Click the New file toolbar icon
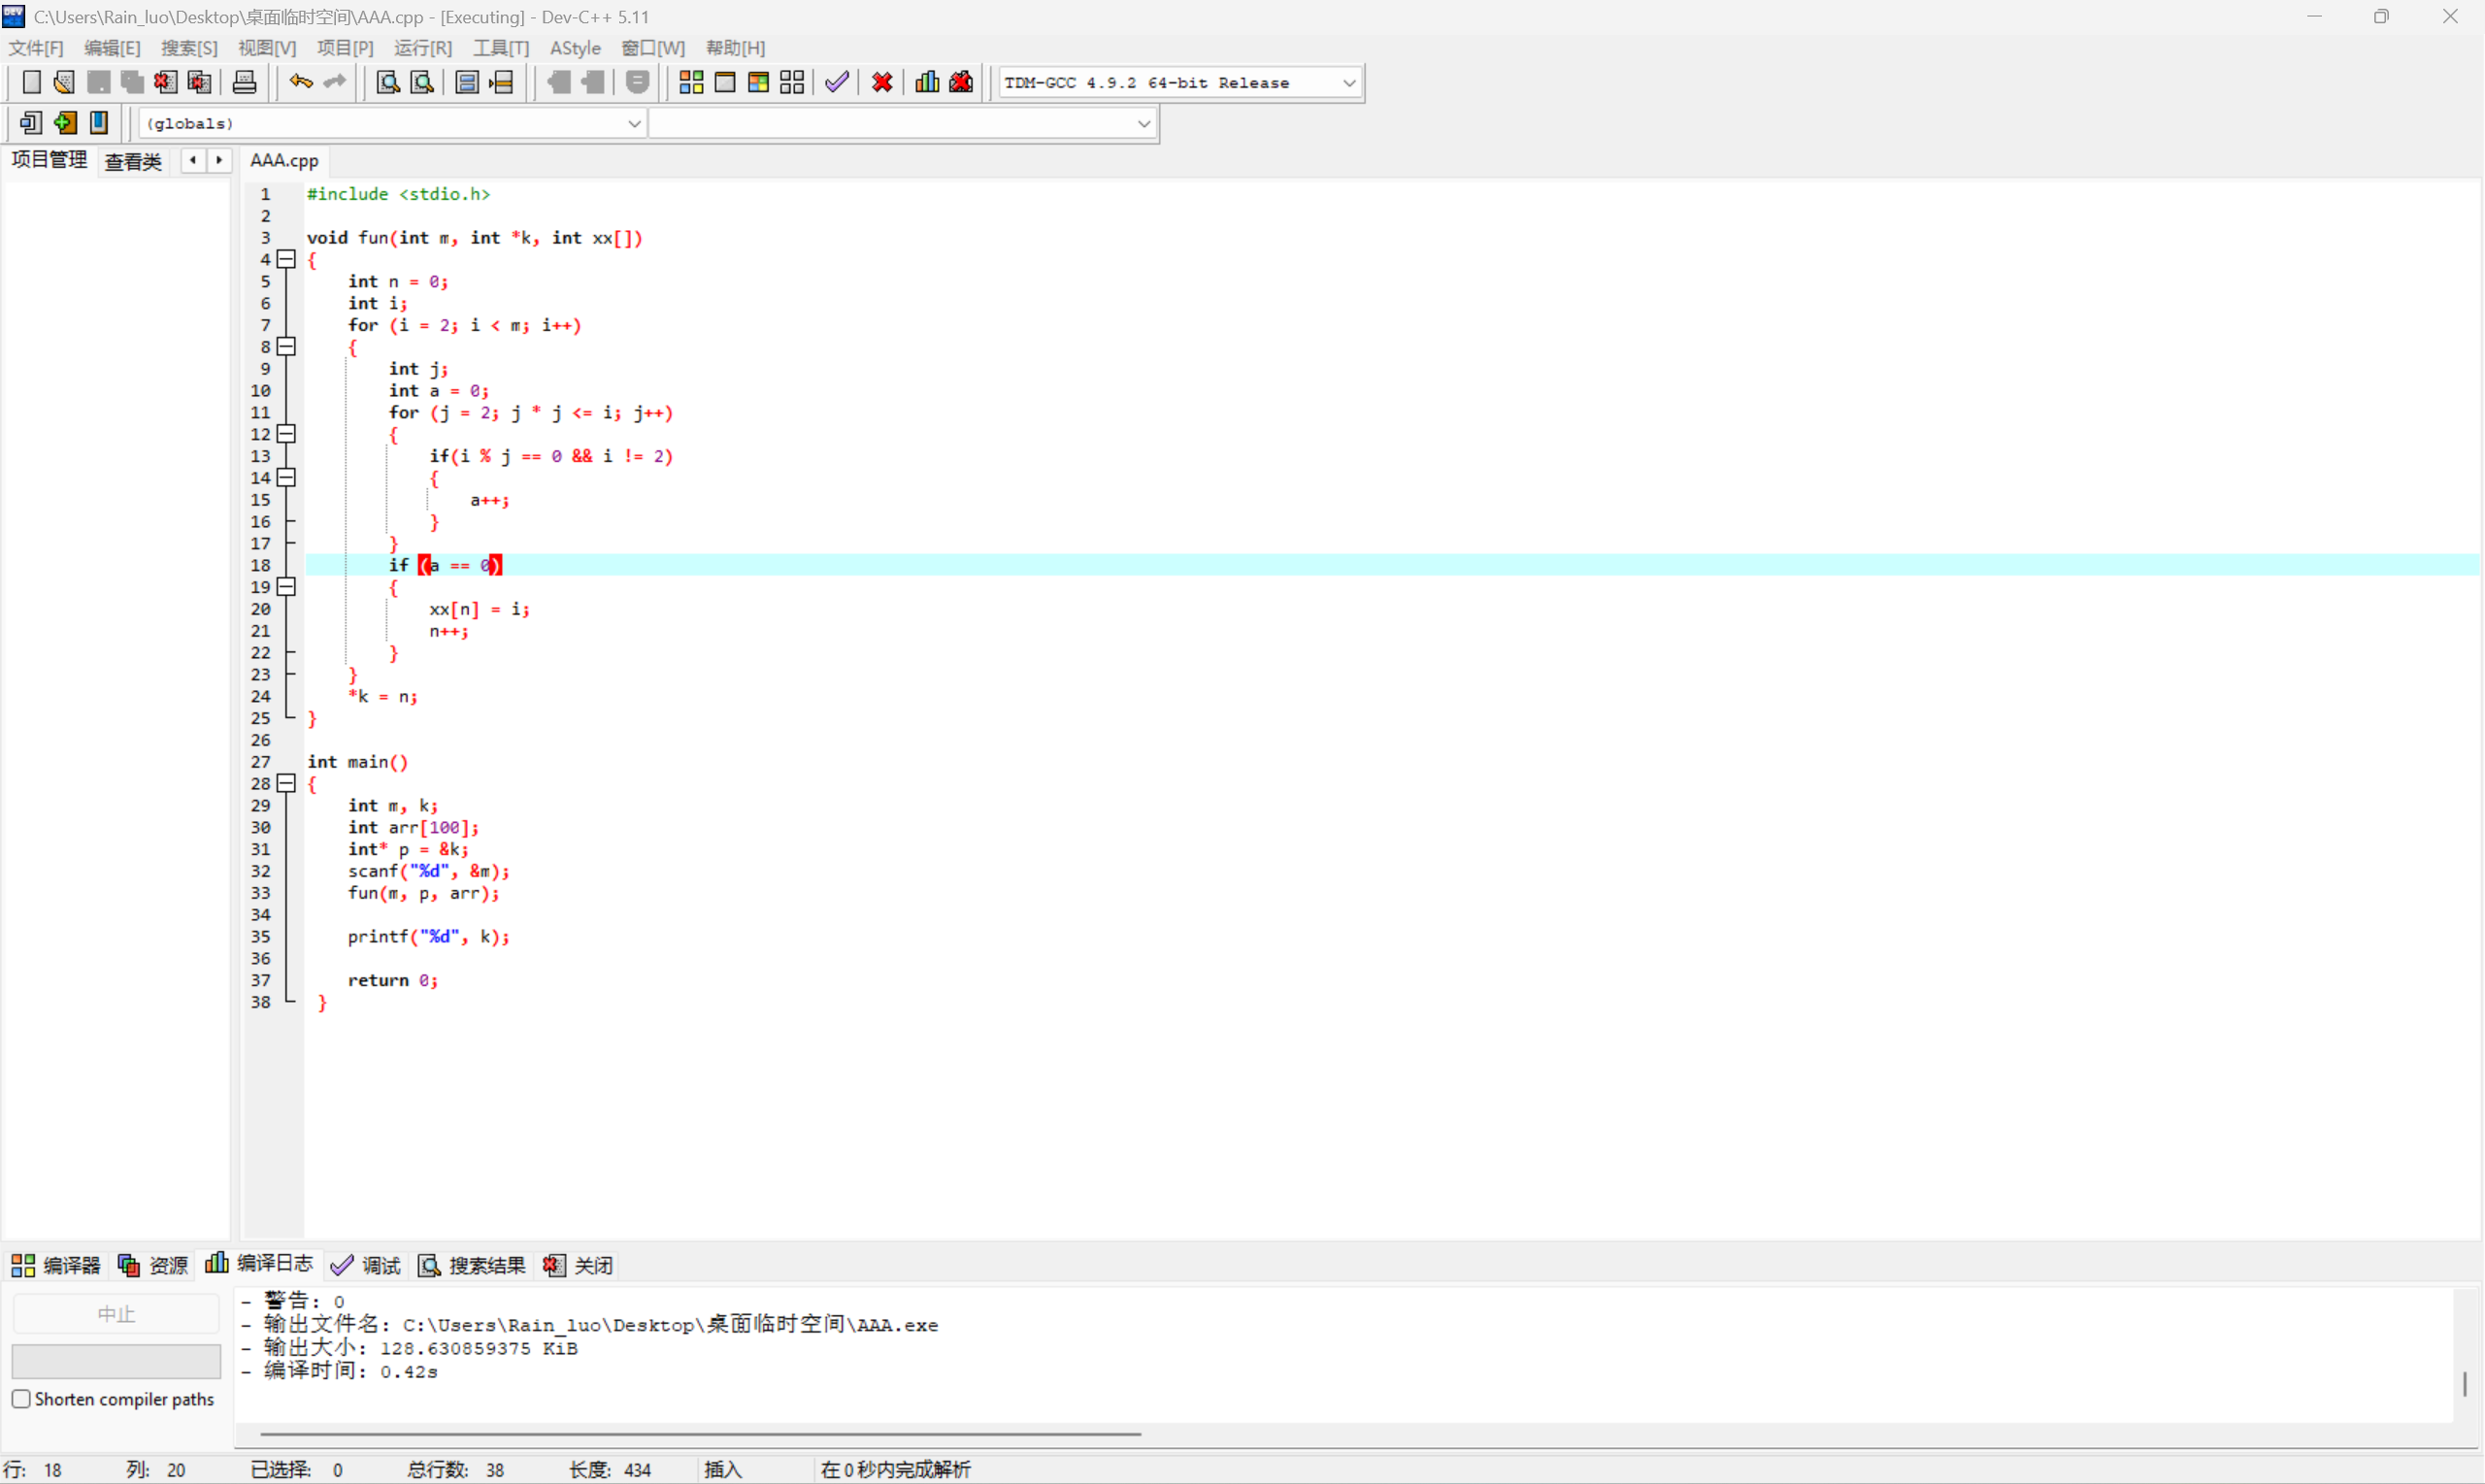 click(31, 82)
